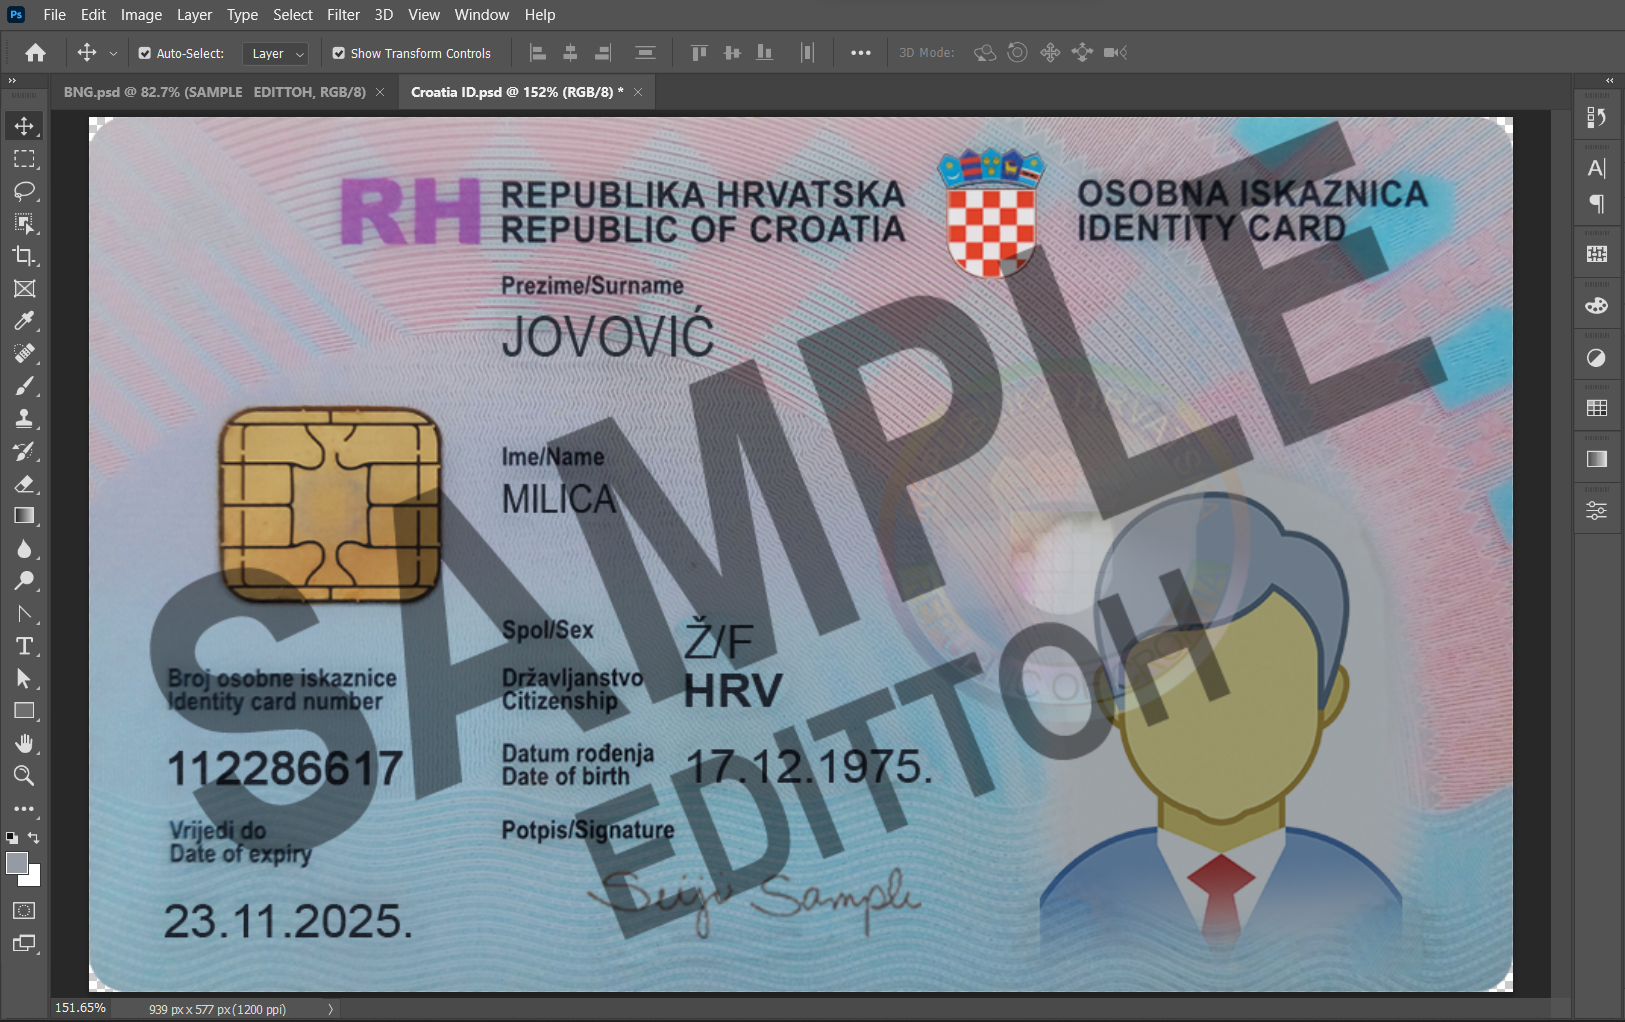Reset default foreground and background colors
The height and width of the screenshot is (1022, 1625).
12,838
